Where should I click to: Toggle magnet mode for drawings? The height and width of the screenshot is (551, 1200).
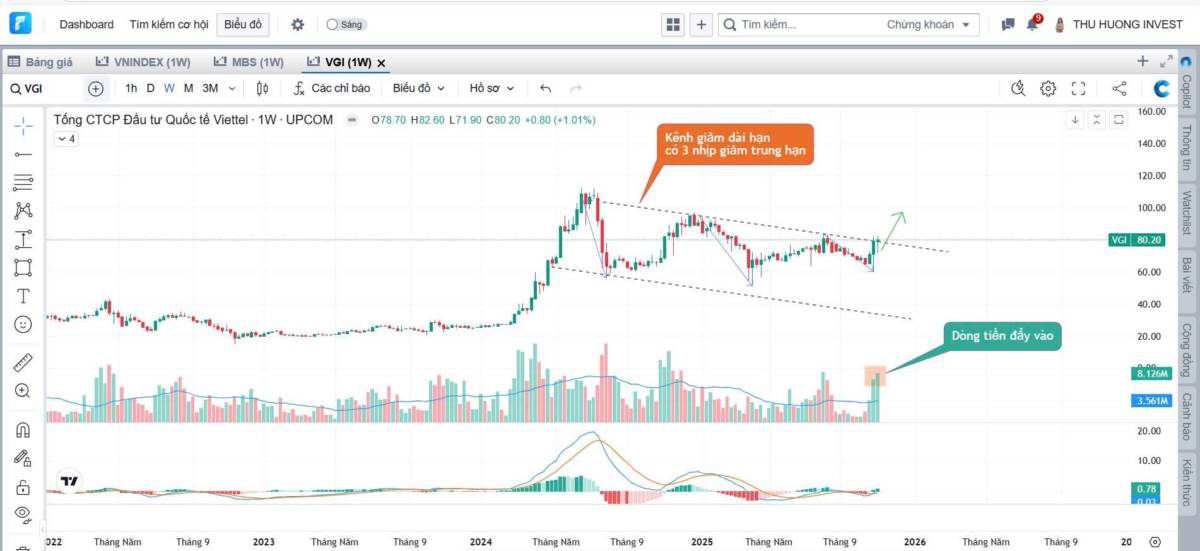click(x=23, y=430)
